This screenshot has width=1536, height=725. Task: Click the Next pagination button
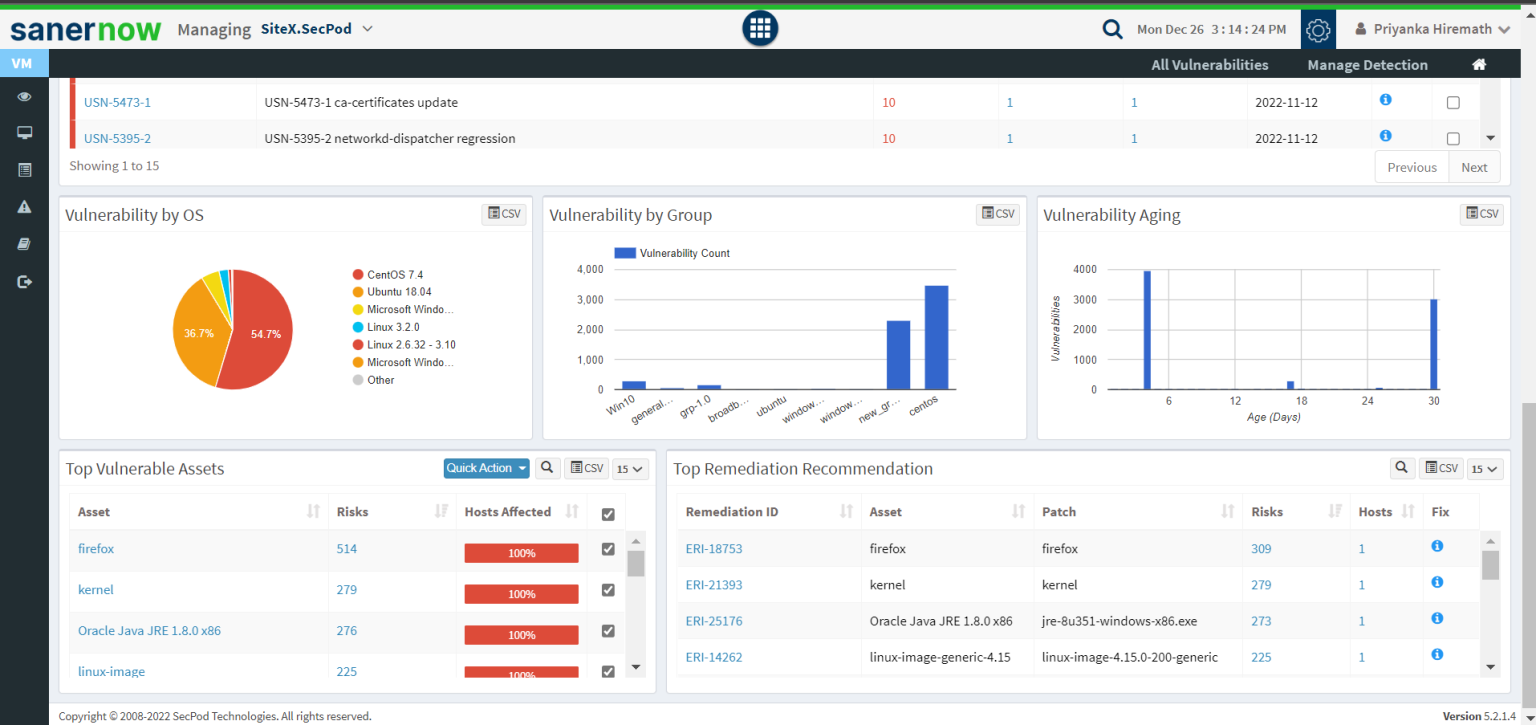1474,166
